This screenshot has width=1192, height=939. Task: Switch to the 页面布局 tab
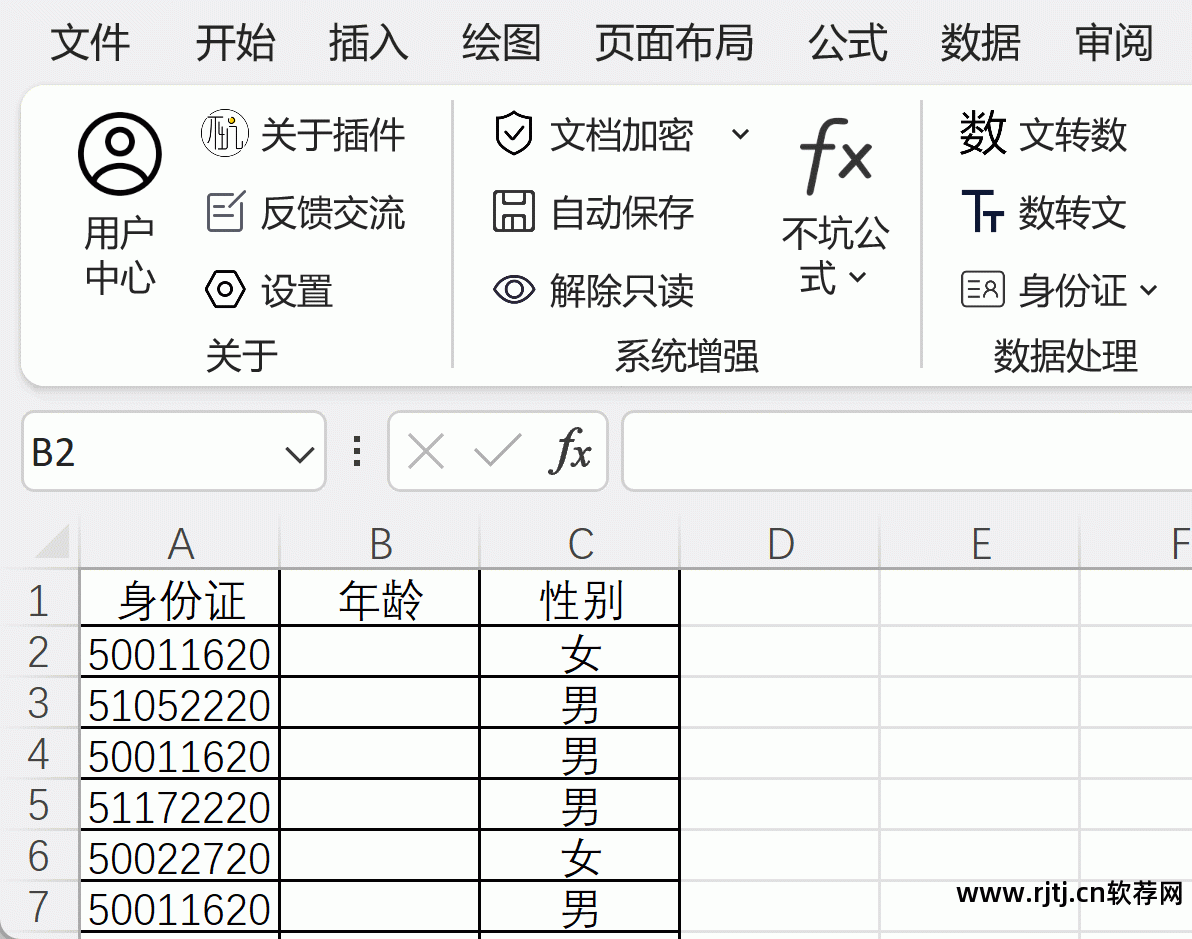click(674, 43)
